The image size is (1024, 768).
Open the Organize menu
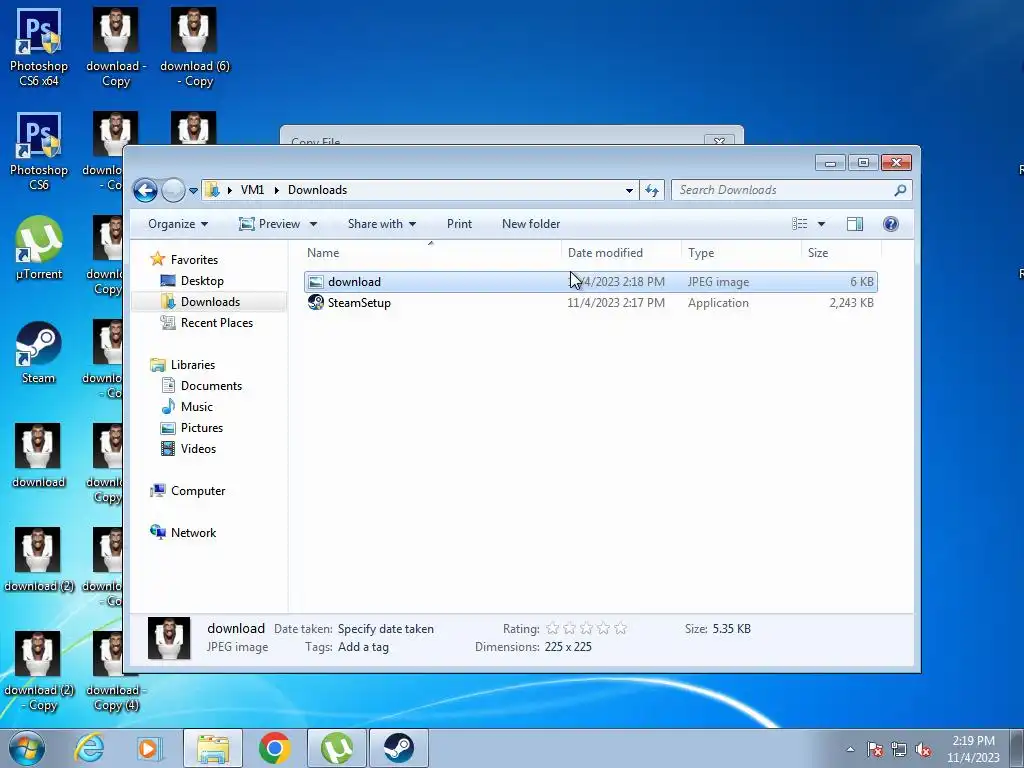(x=178, y=224)
